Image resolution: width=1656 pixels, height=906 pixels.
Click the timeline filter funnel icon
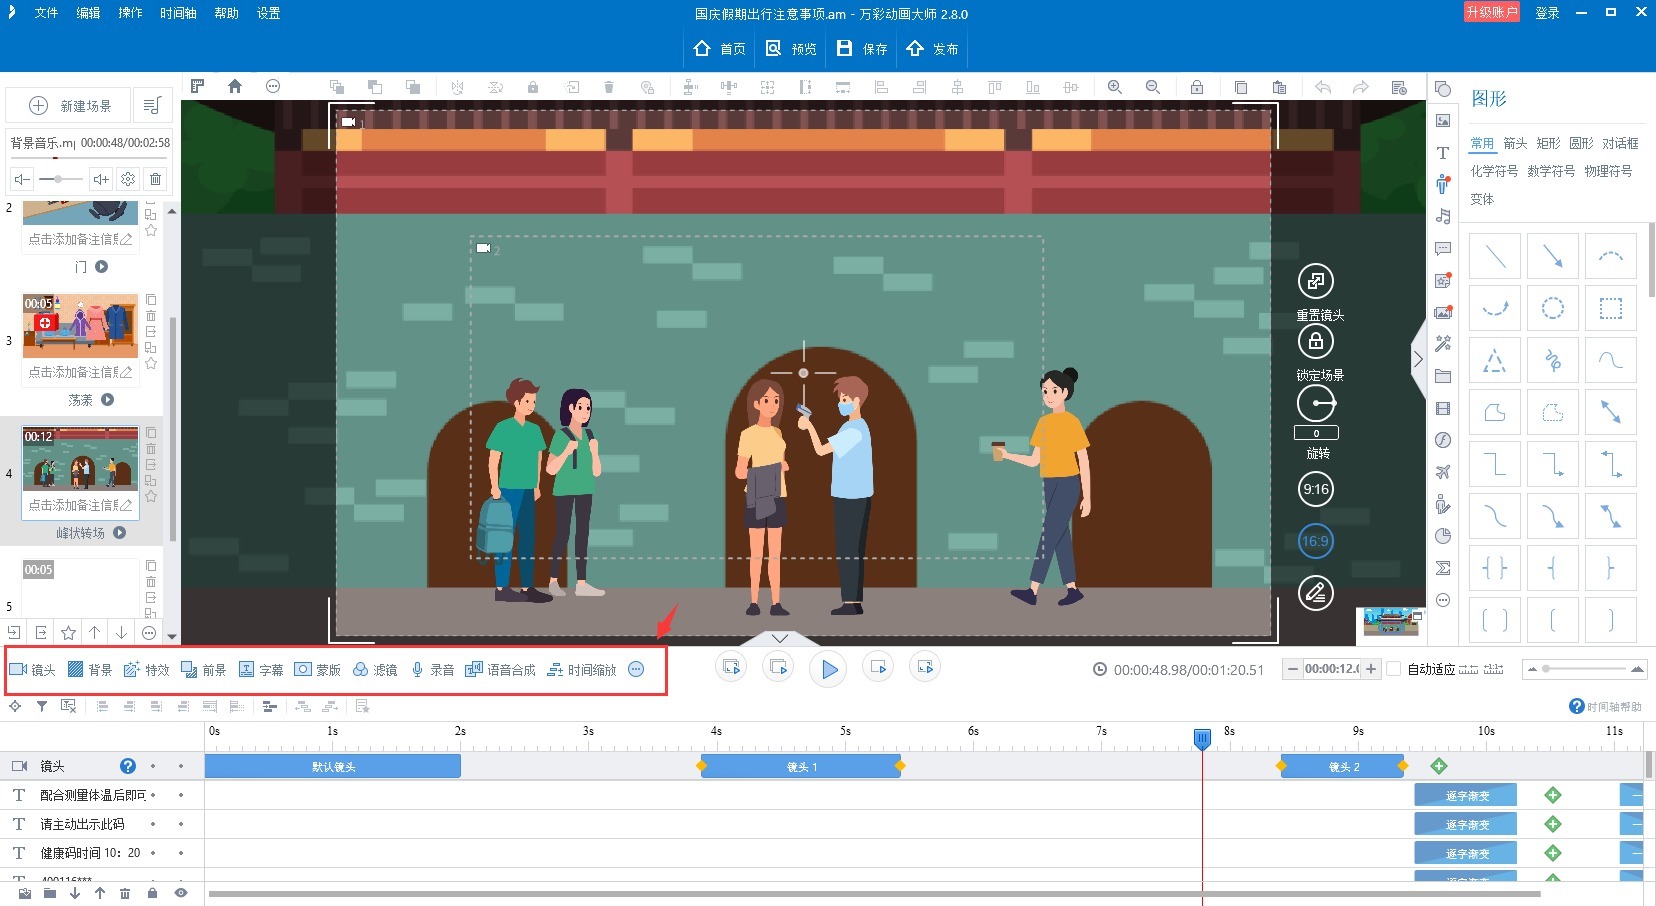pos(41,706)
